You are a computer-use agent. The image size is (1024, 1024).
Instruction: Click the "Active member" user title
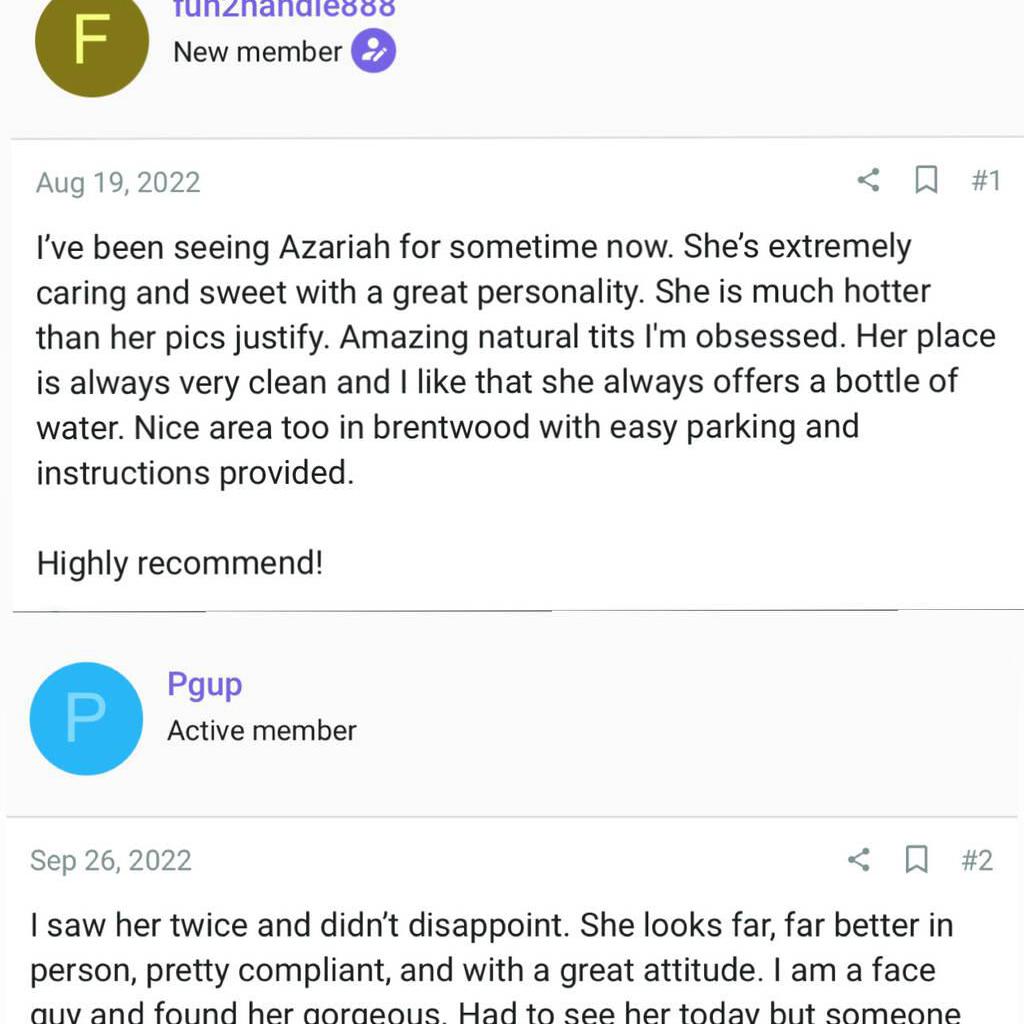[x=261, y=731]
